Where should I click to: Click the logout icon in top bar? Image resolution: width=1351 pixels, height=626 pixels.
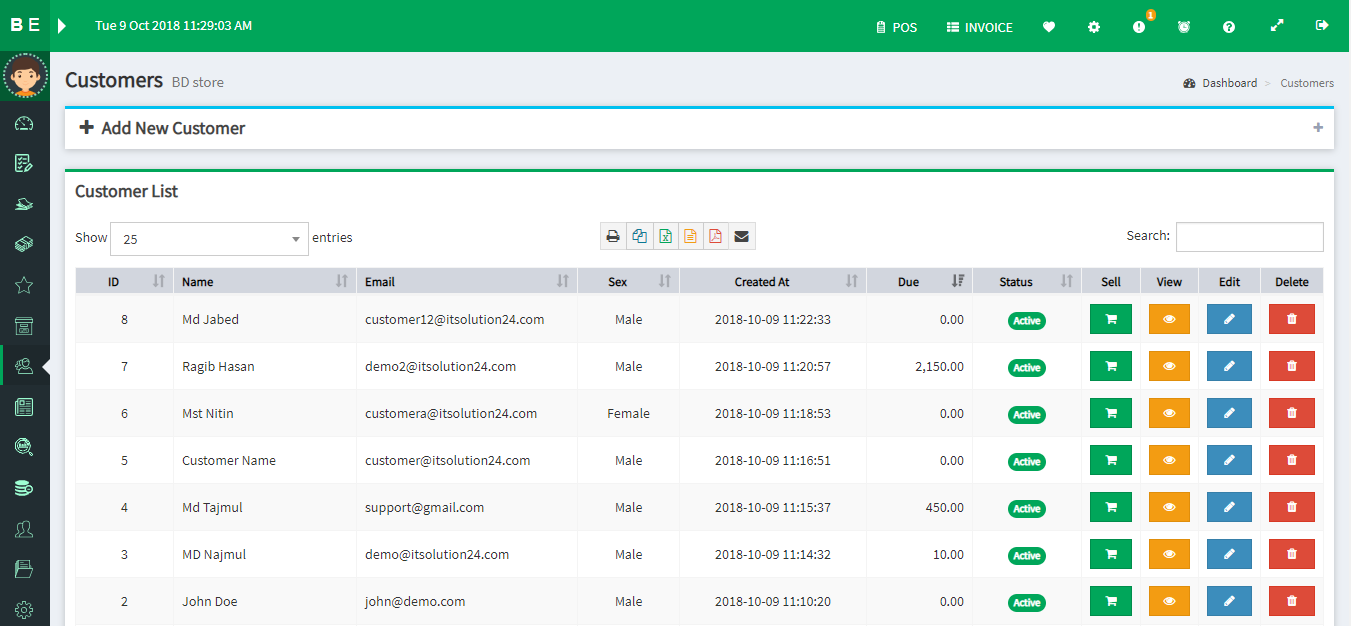pos(1322,26)
